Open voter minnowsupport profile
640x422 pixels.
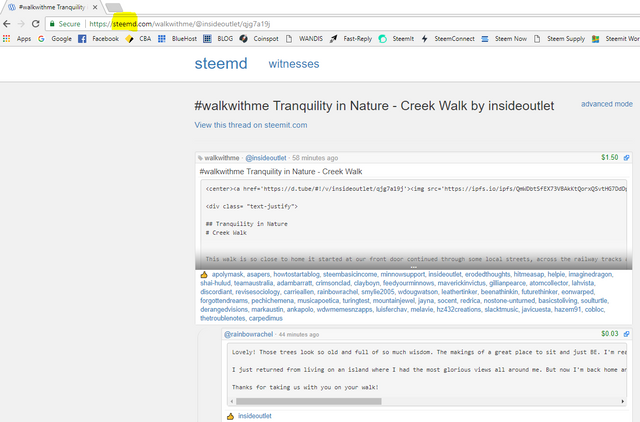coord(402,275)
